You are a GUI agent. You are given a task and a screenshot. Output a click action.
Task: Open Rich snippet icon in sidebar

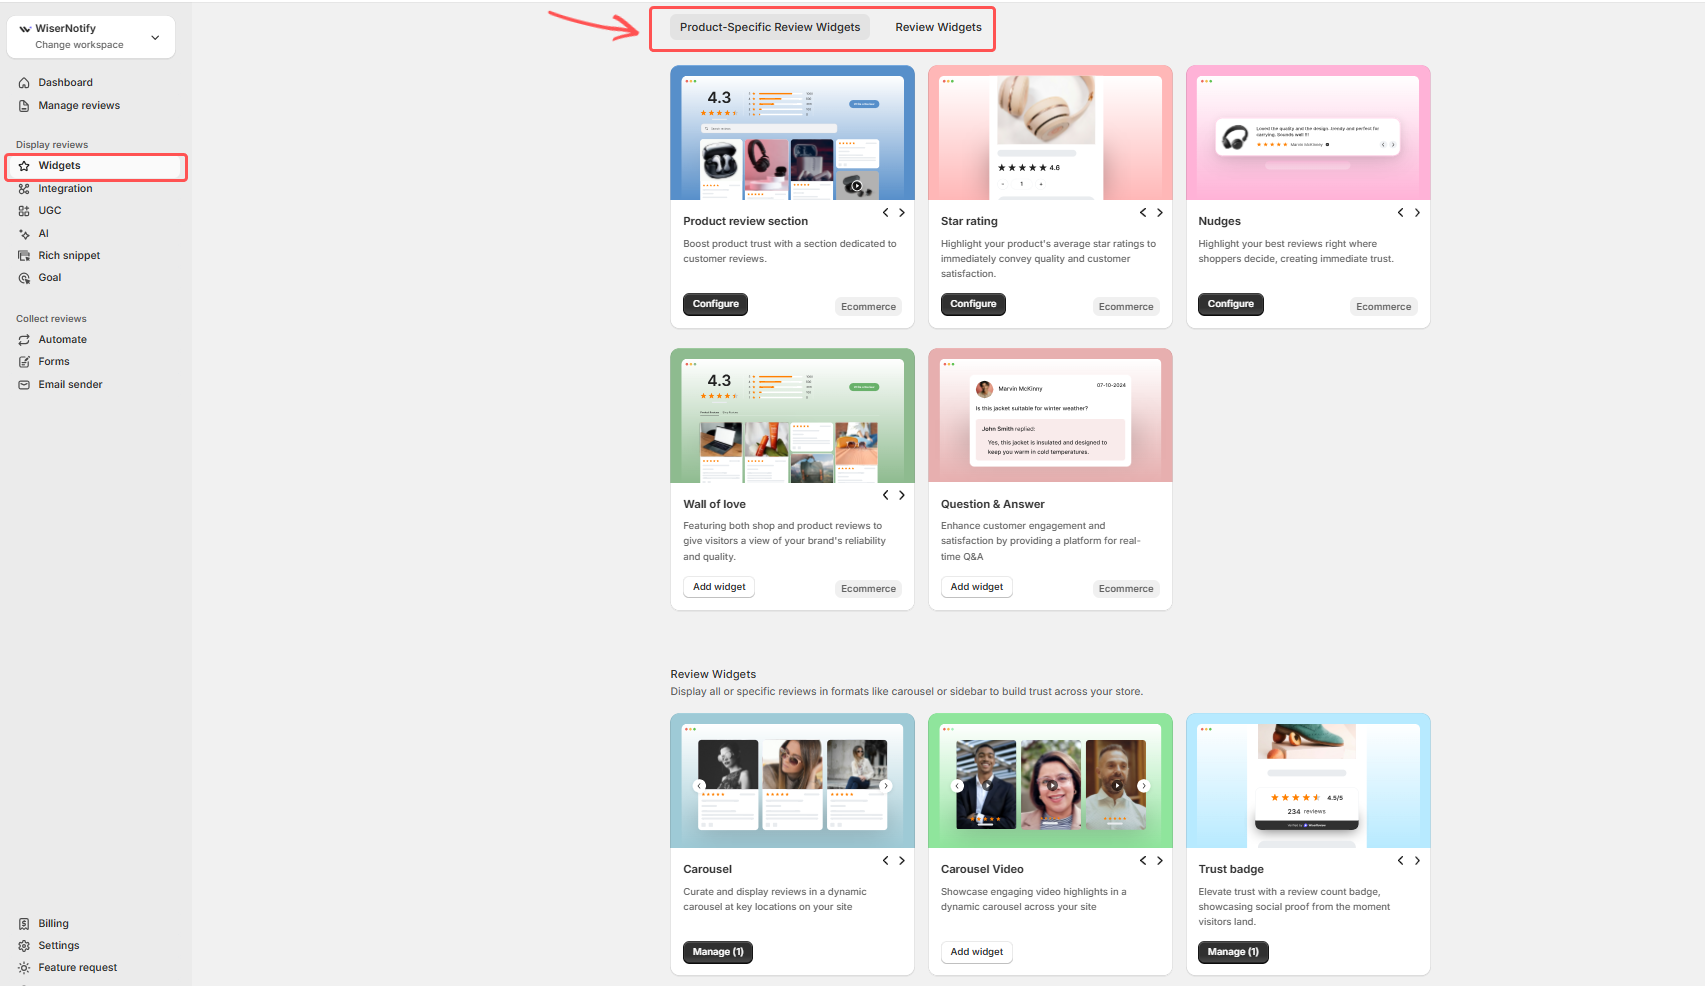point(24,256)
